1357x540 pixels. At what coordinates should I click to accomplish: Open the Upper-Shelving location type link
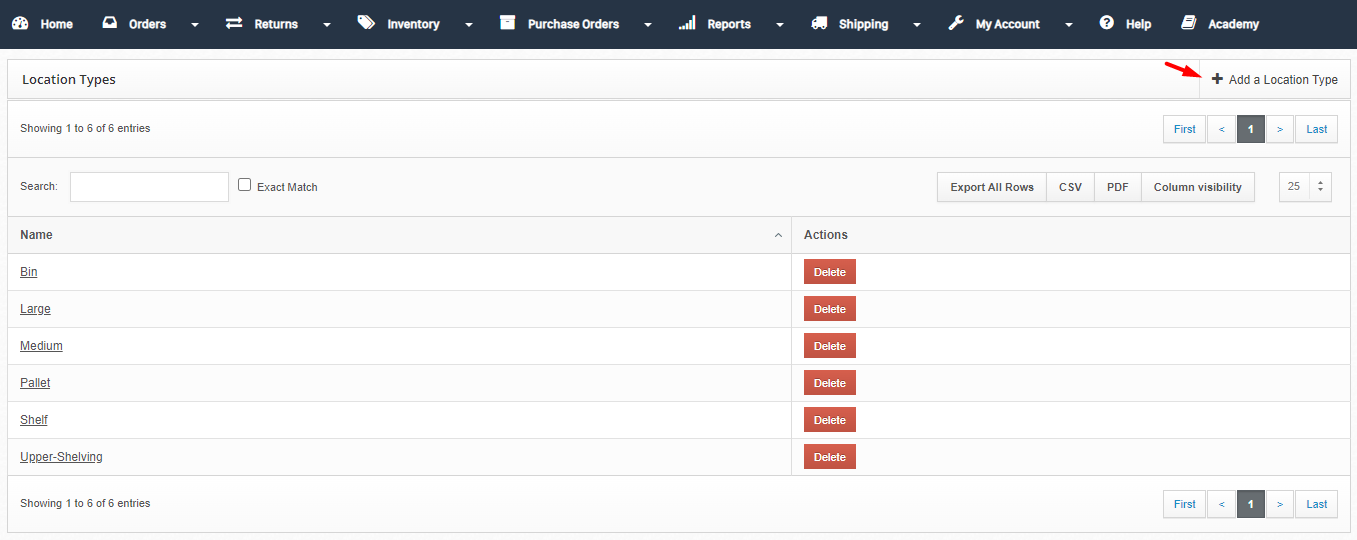click(61, 457)
